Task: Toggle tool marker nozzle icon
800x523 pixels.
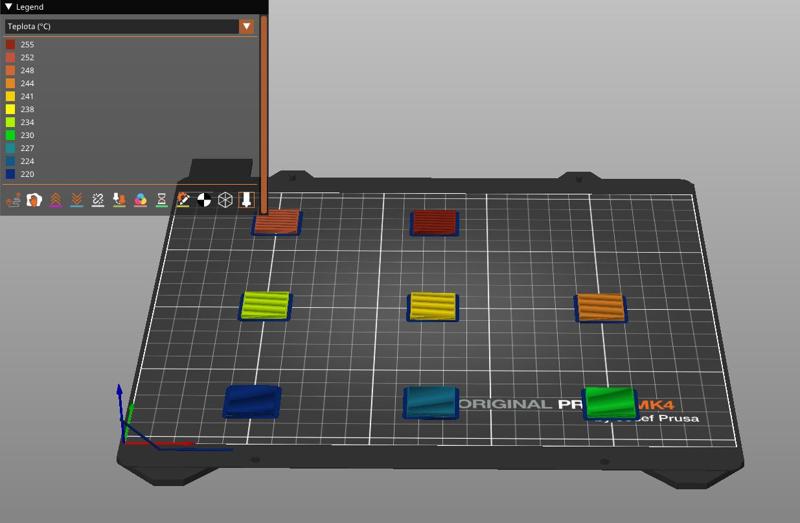Action: coord(246,200)
